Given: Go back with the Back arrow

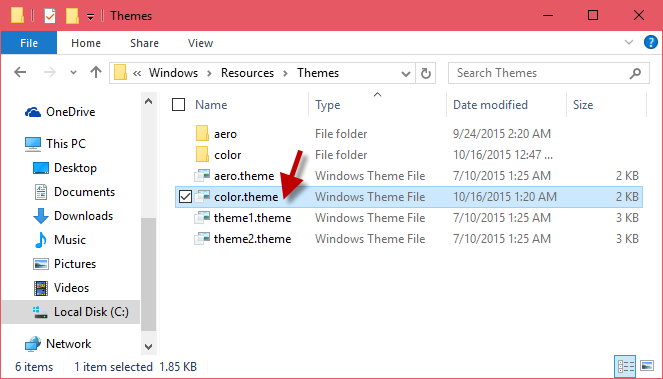Looking at the screenshot, I should pos(20,72).
